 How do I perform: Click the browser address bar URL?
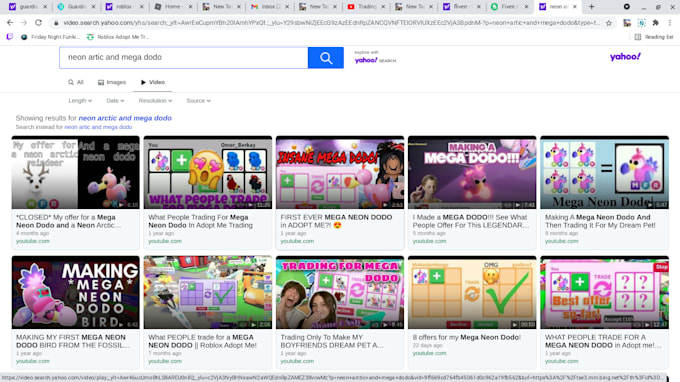(331, 23)
